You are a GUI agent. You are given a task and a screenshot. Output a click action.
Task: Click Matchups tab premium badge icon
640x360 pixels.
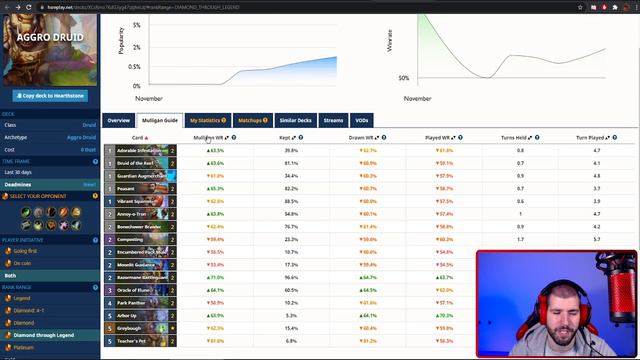pyautogui.click(x=265, y=120)
